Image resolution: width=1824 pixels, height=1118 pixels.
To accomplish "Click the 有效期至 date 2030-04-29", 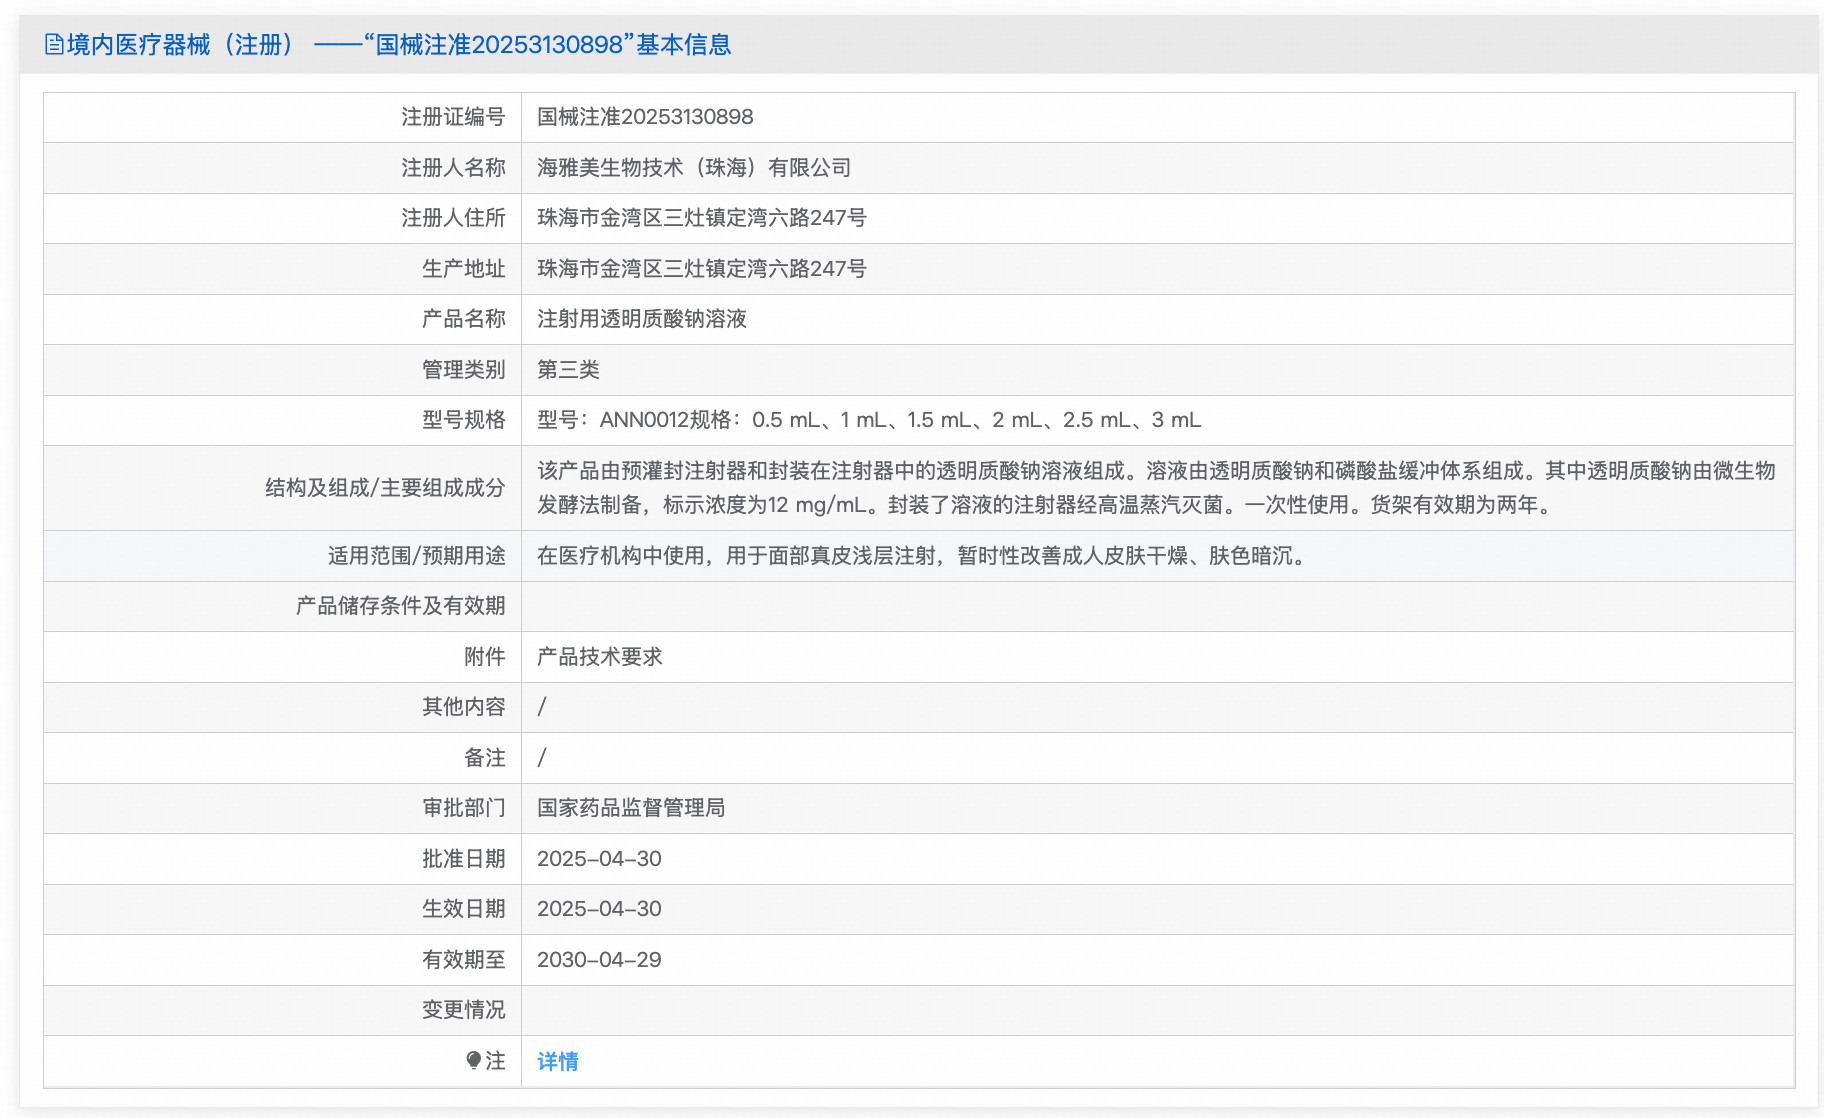I will click(599, 960).
